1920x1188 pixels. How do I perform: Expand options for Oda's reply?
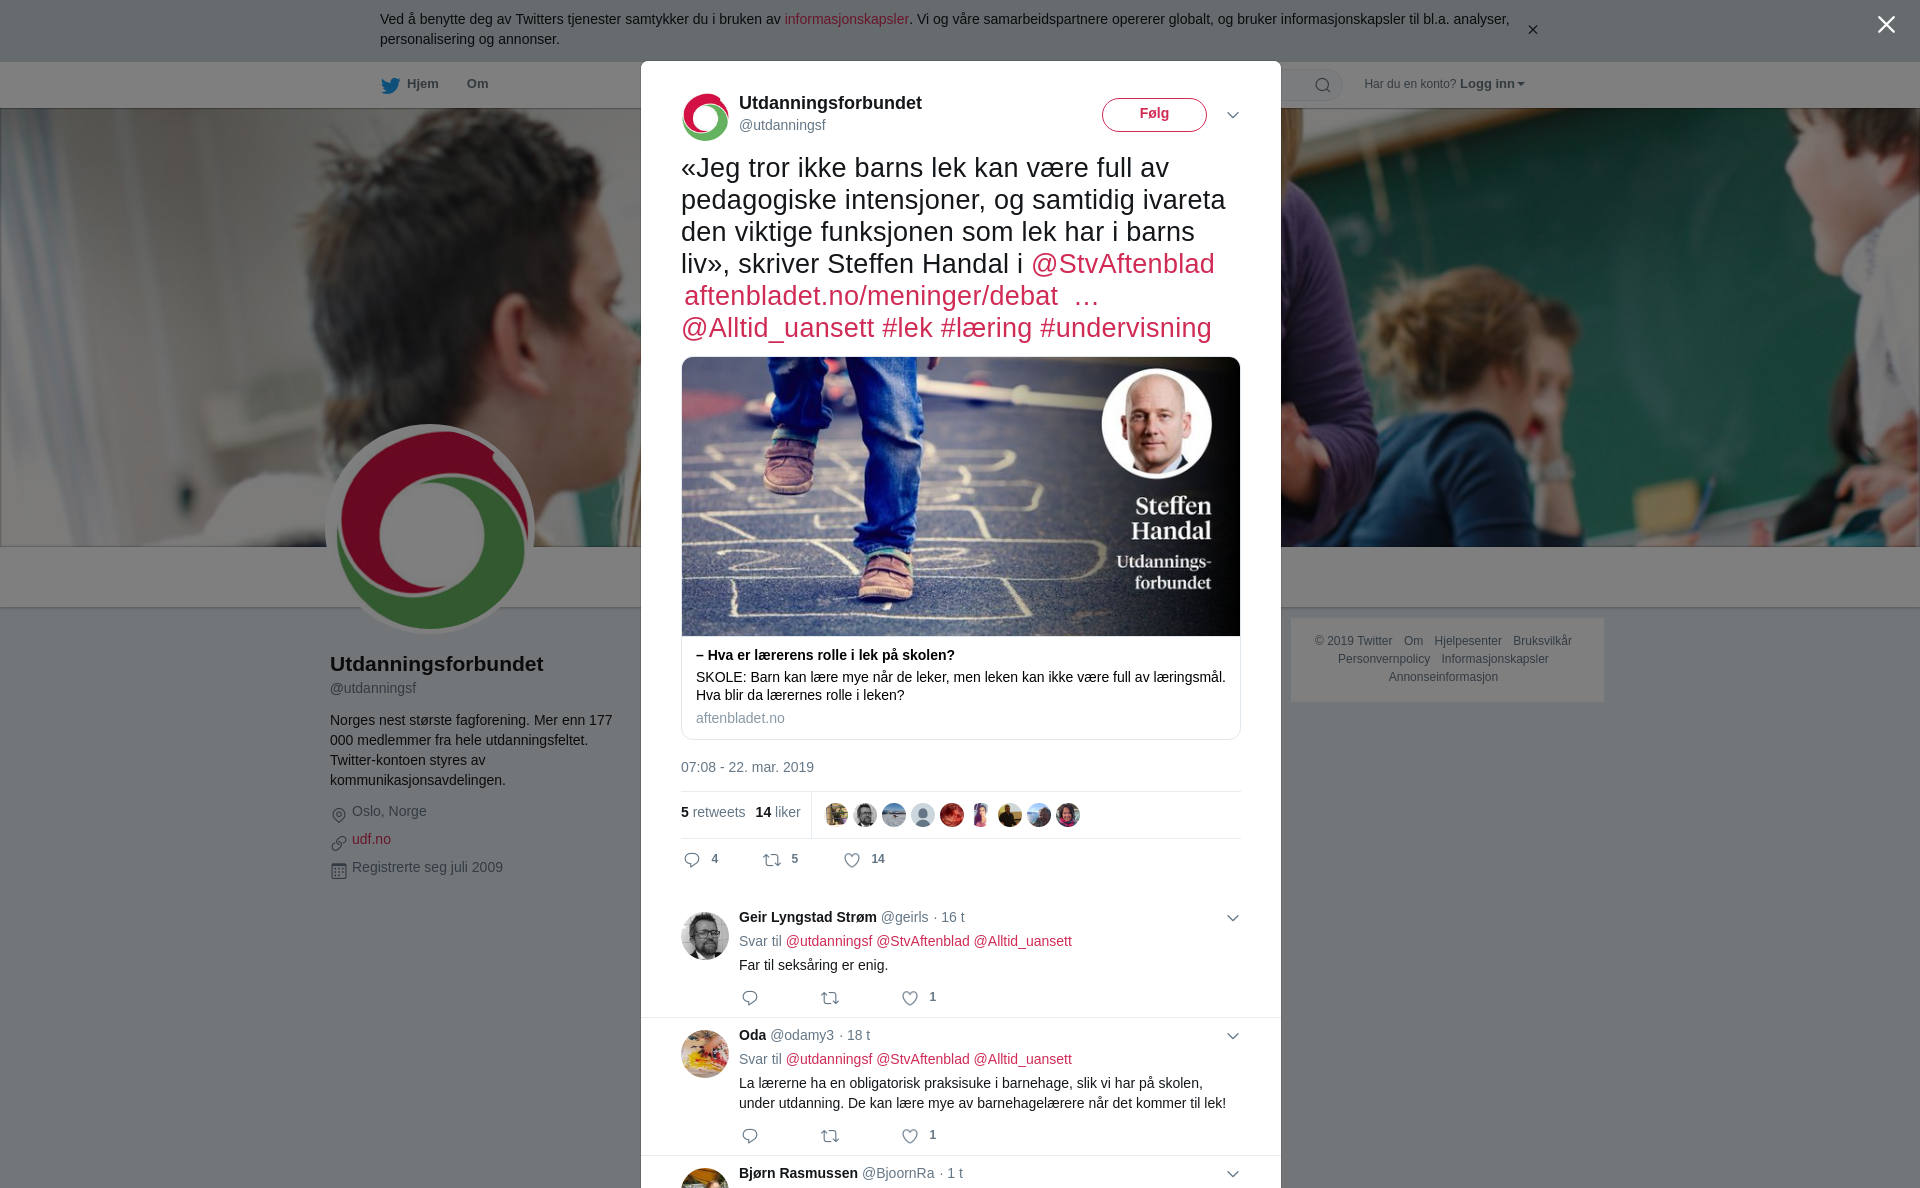tap(1233, 1036)
